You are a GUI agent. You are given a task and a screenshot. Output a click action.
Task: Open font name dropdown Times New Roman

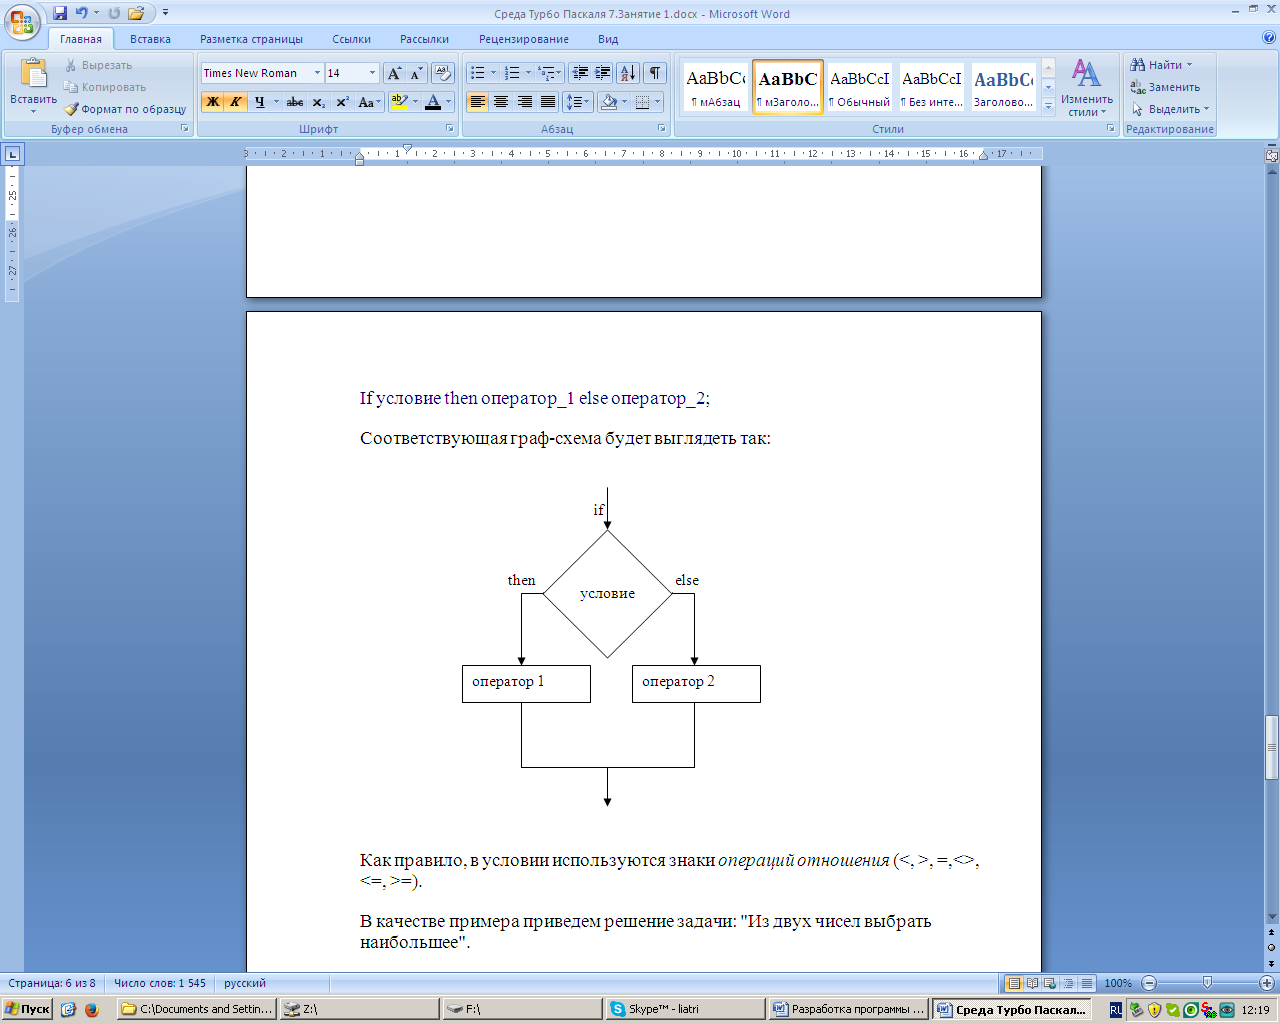317,73
